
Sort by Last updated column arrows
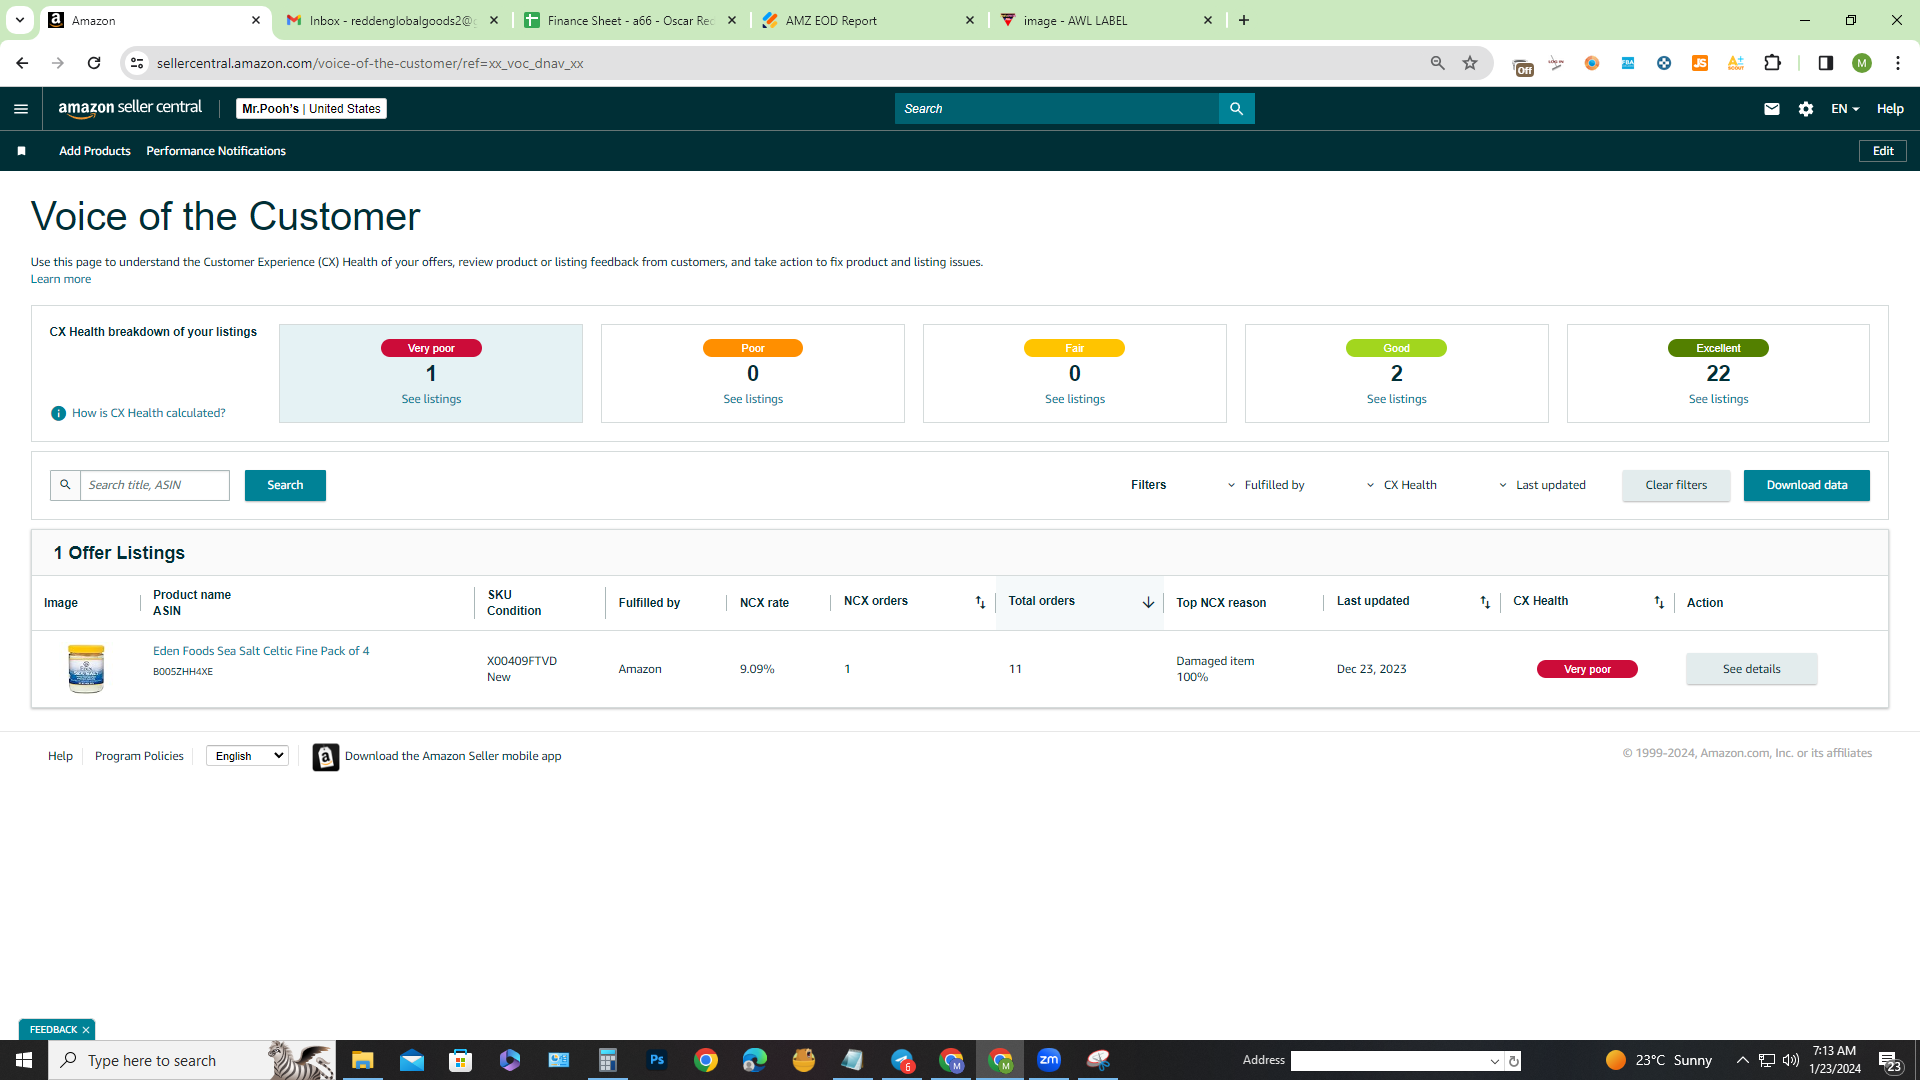[x=1485, y=602]
